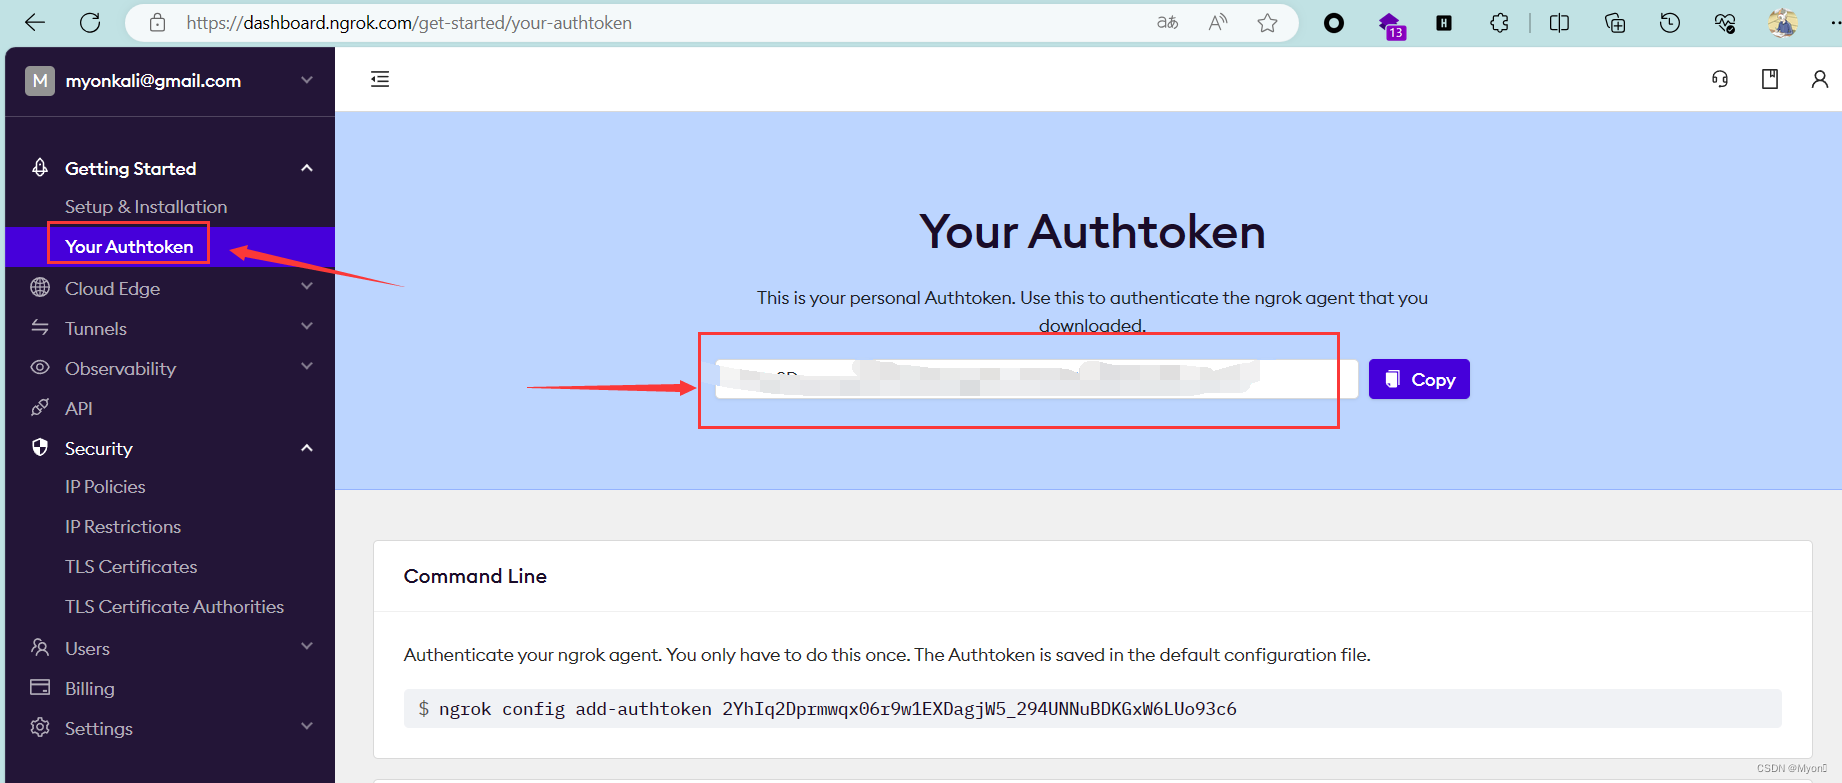
Task: Open the API menu item
Action: [79, 408]
